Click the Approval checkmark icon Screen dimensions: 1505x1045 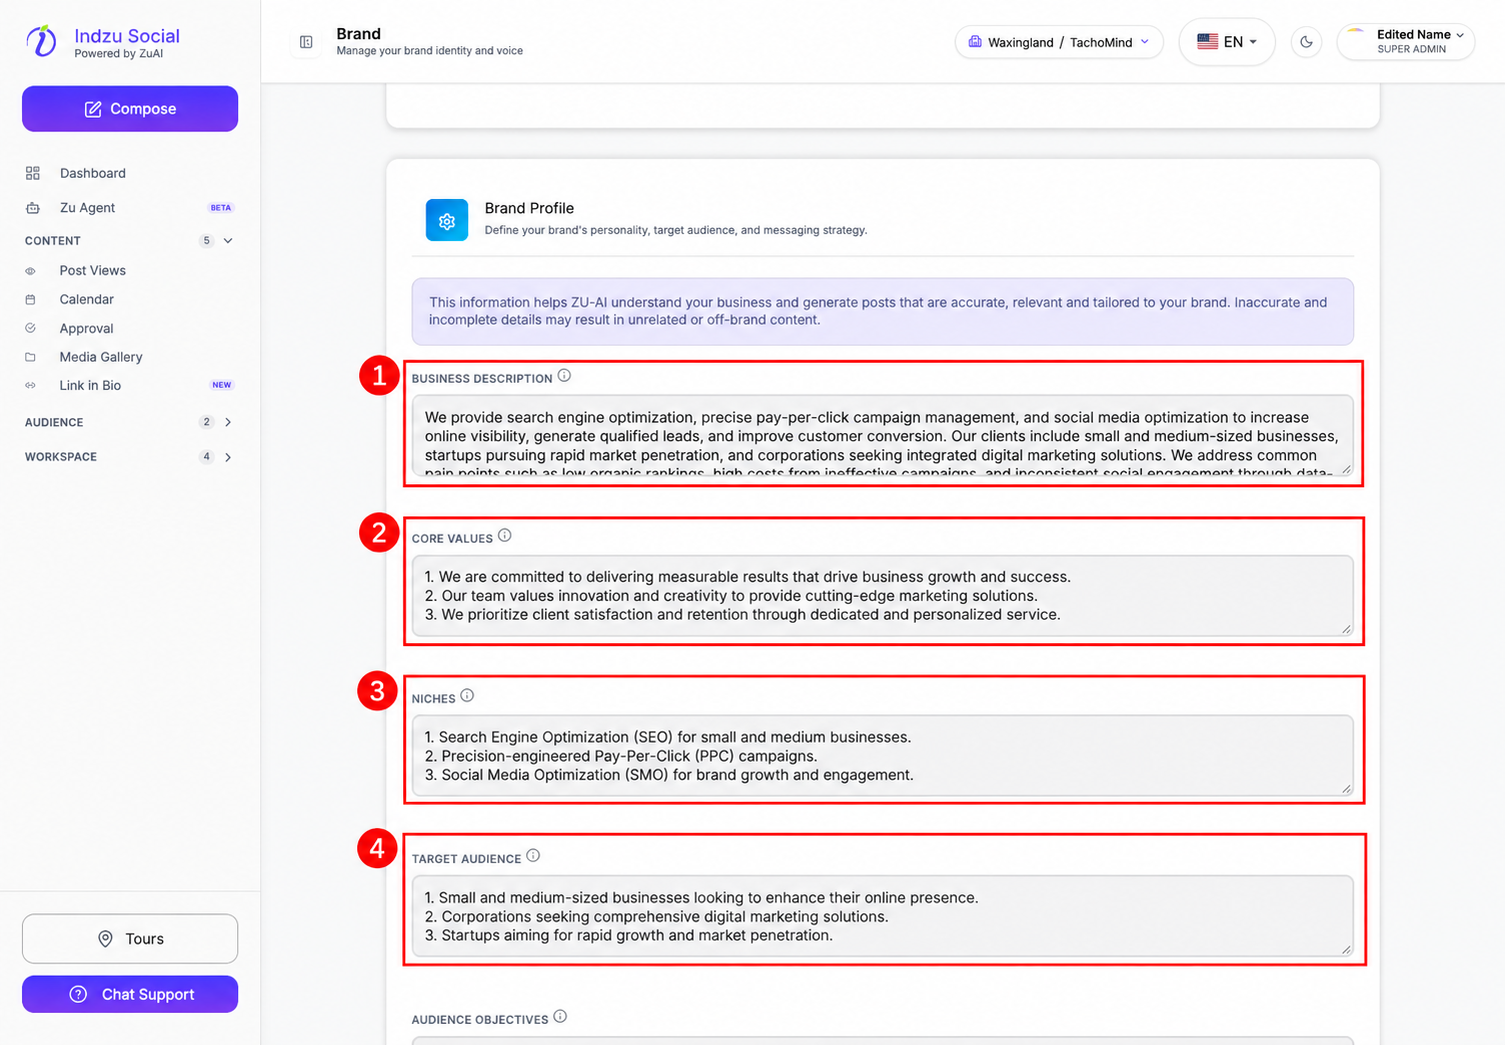click(30, 328)
